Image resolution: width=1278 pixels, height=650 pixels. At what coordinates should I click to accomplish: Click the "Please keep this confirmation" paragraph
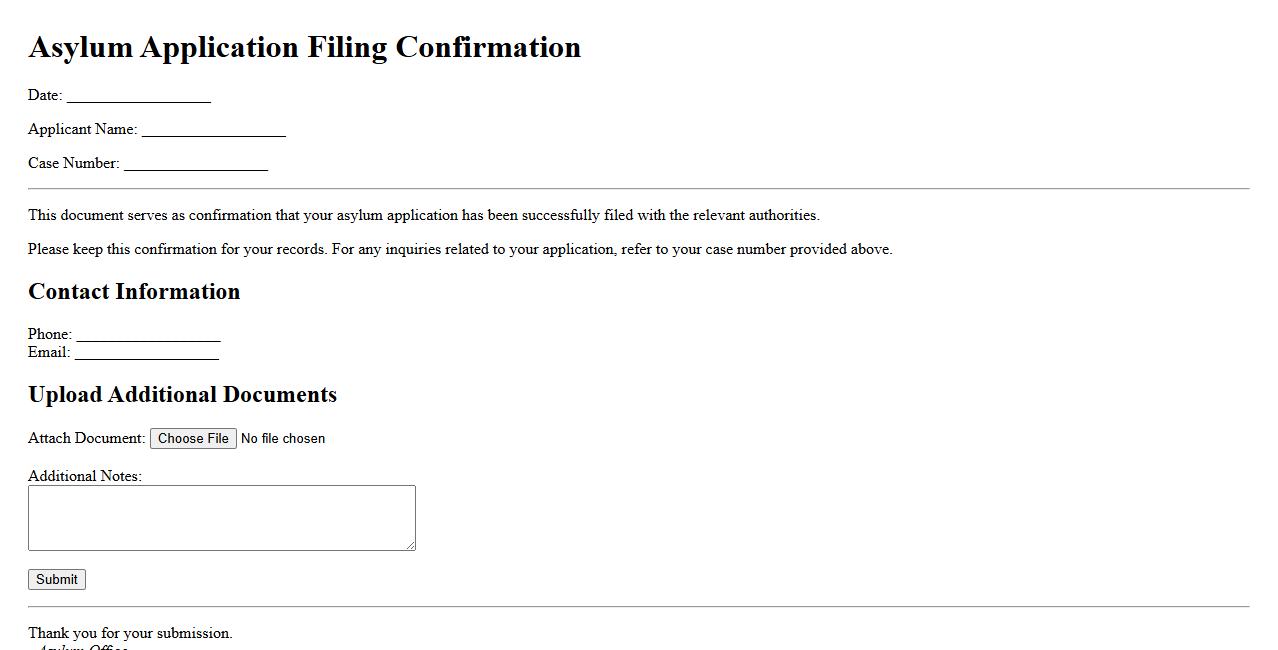pyautogui.click(x=460, y=249)
